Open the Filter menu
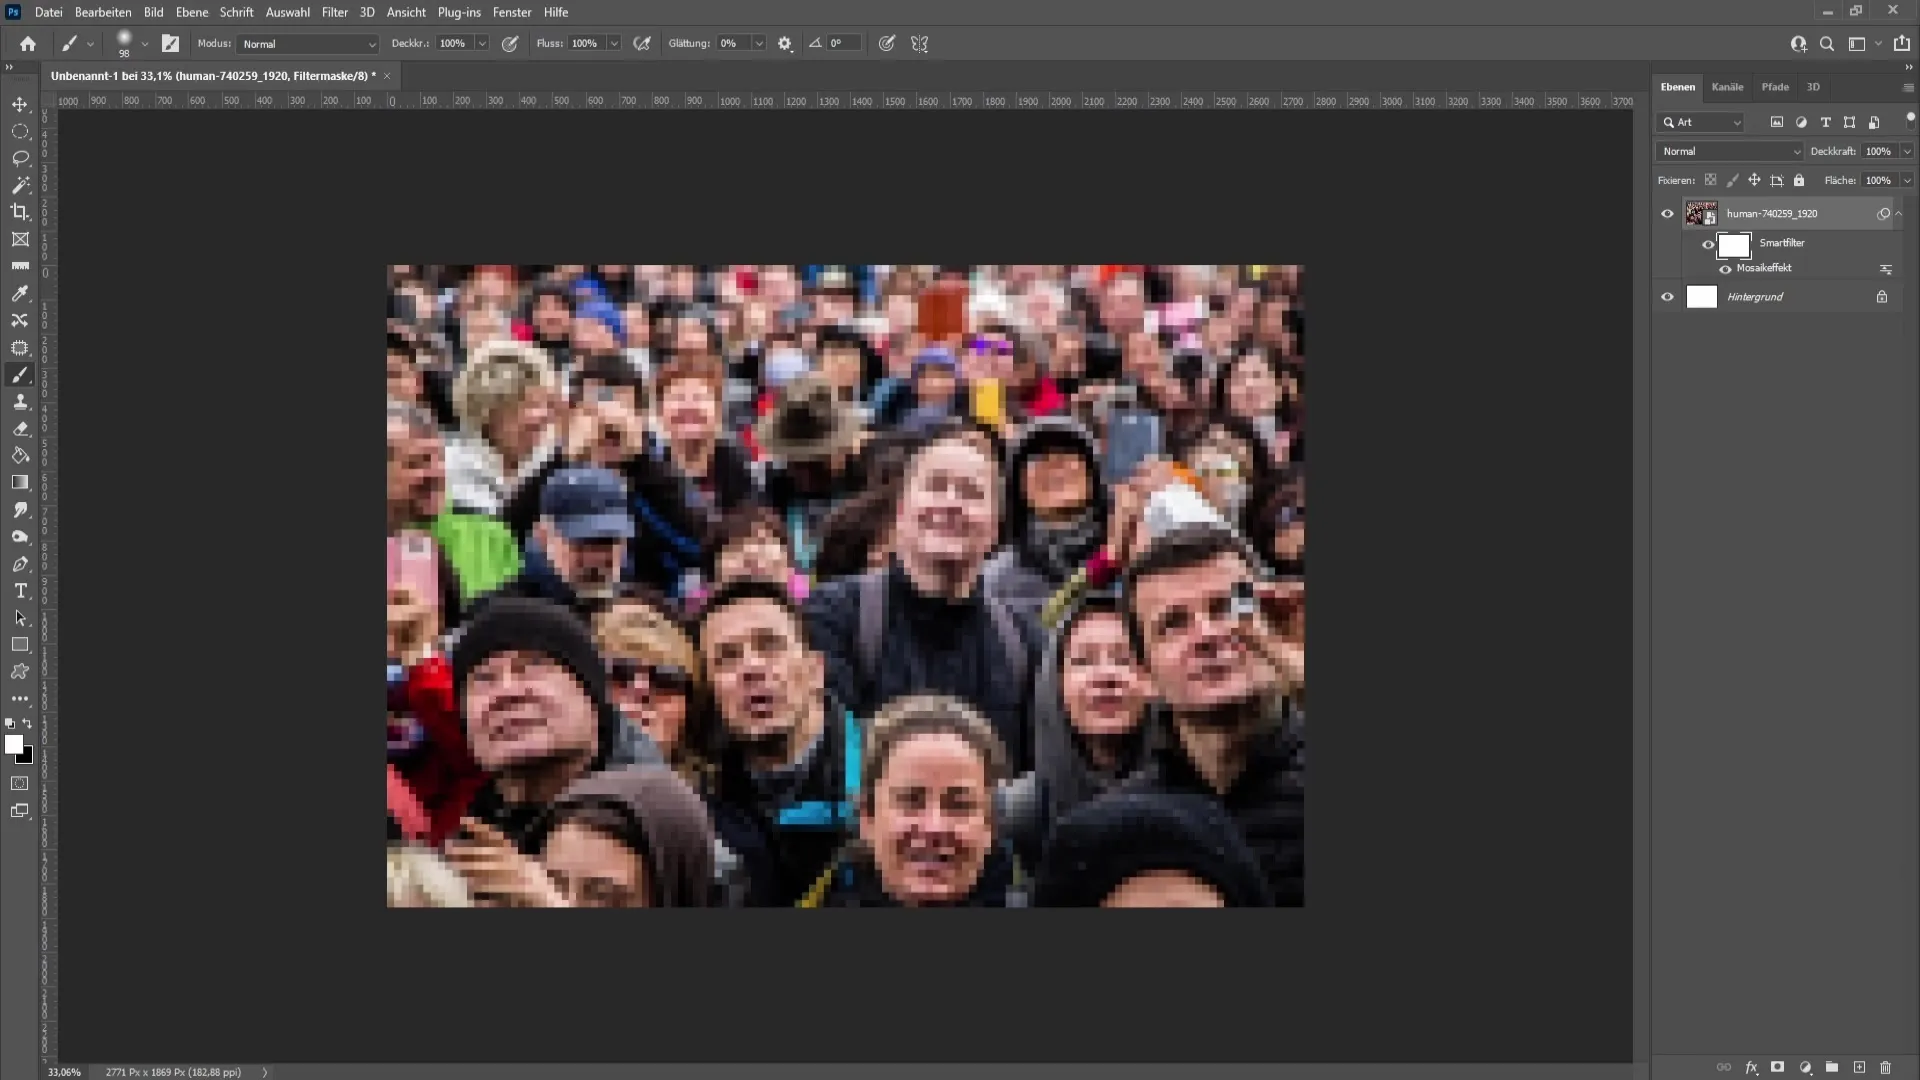The image size is (1920, 1080). coord(335,11)
